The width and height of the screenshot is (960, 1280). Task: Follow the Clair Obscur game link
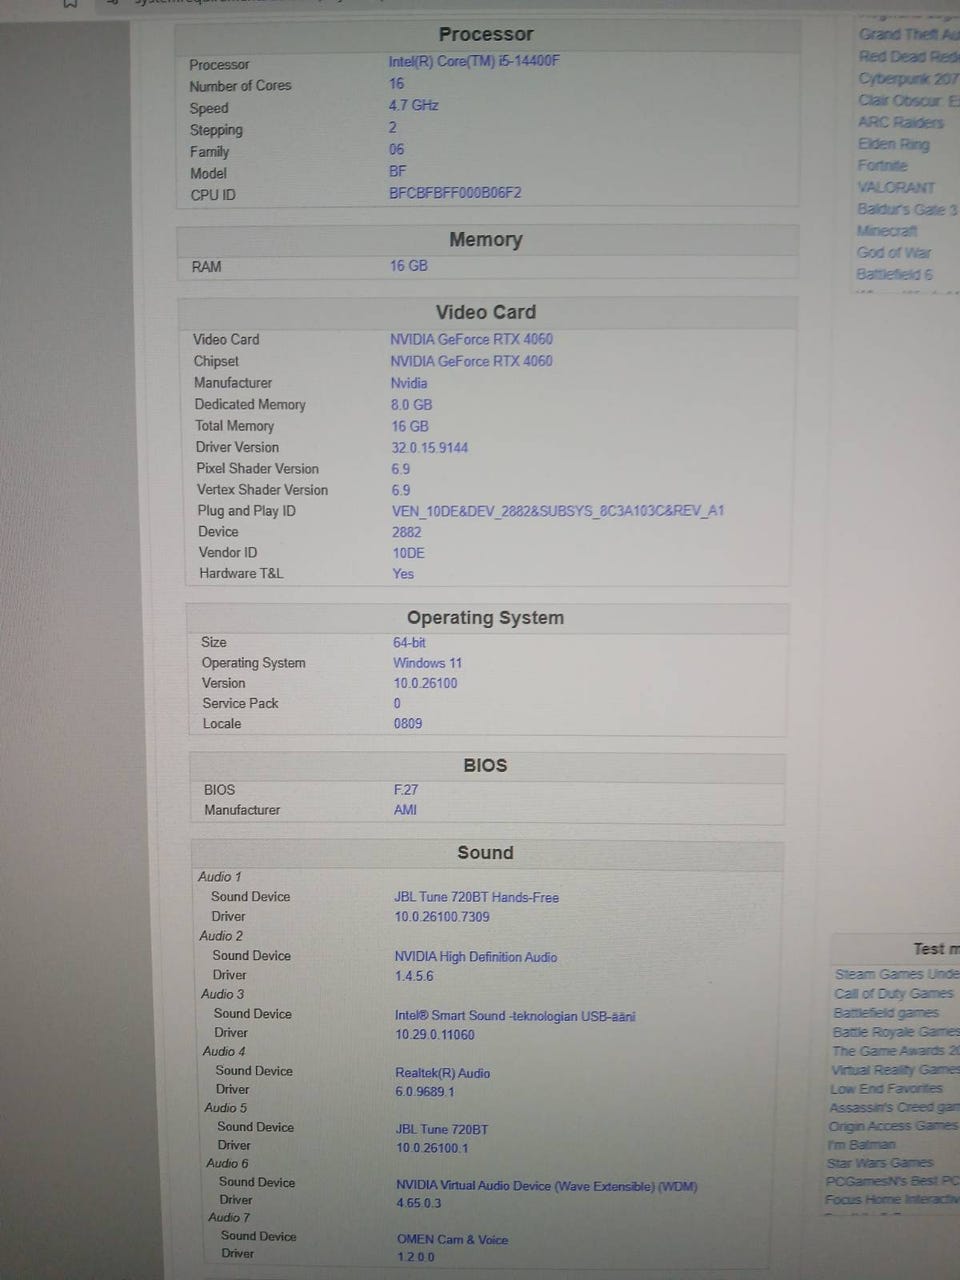908,100
